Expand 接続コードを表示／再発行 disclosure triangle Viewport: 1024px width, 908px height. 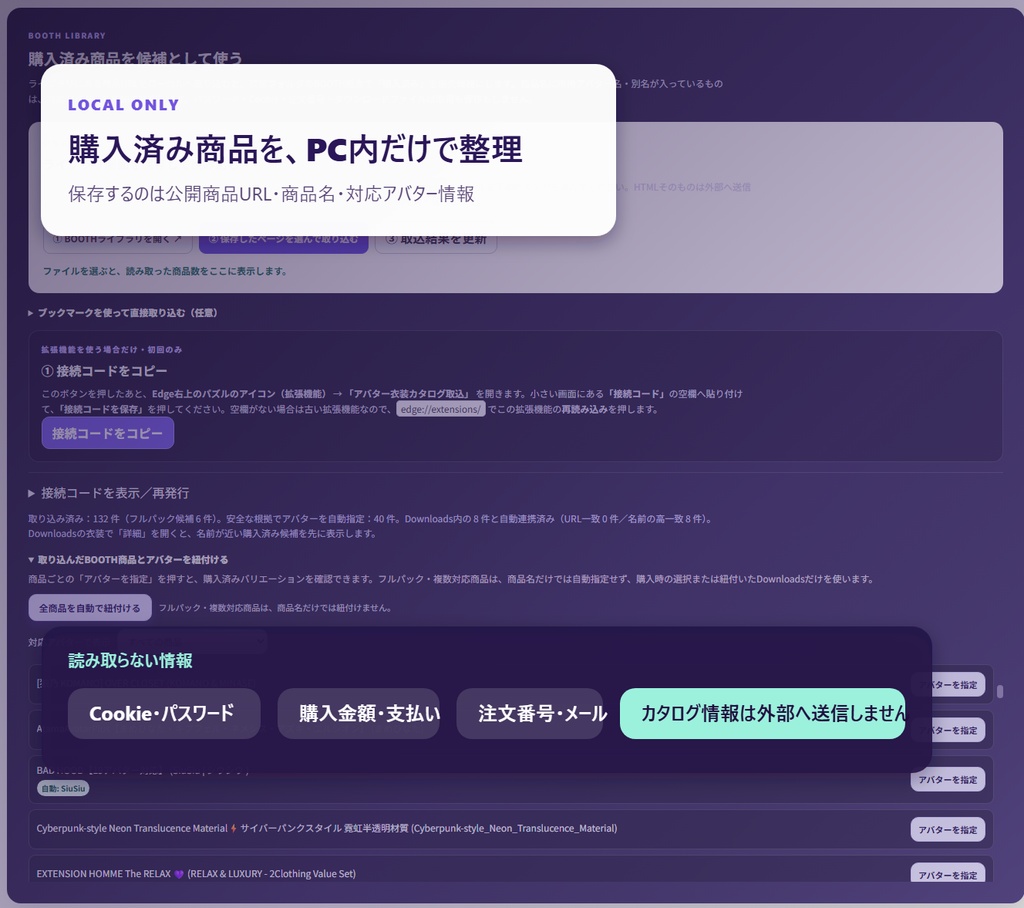pyautogui.click(x=31, y=493)
